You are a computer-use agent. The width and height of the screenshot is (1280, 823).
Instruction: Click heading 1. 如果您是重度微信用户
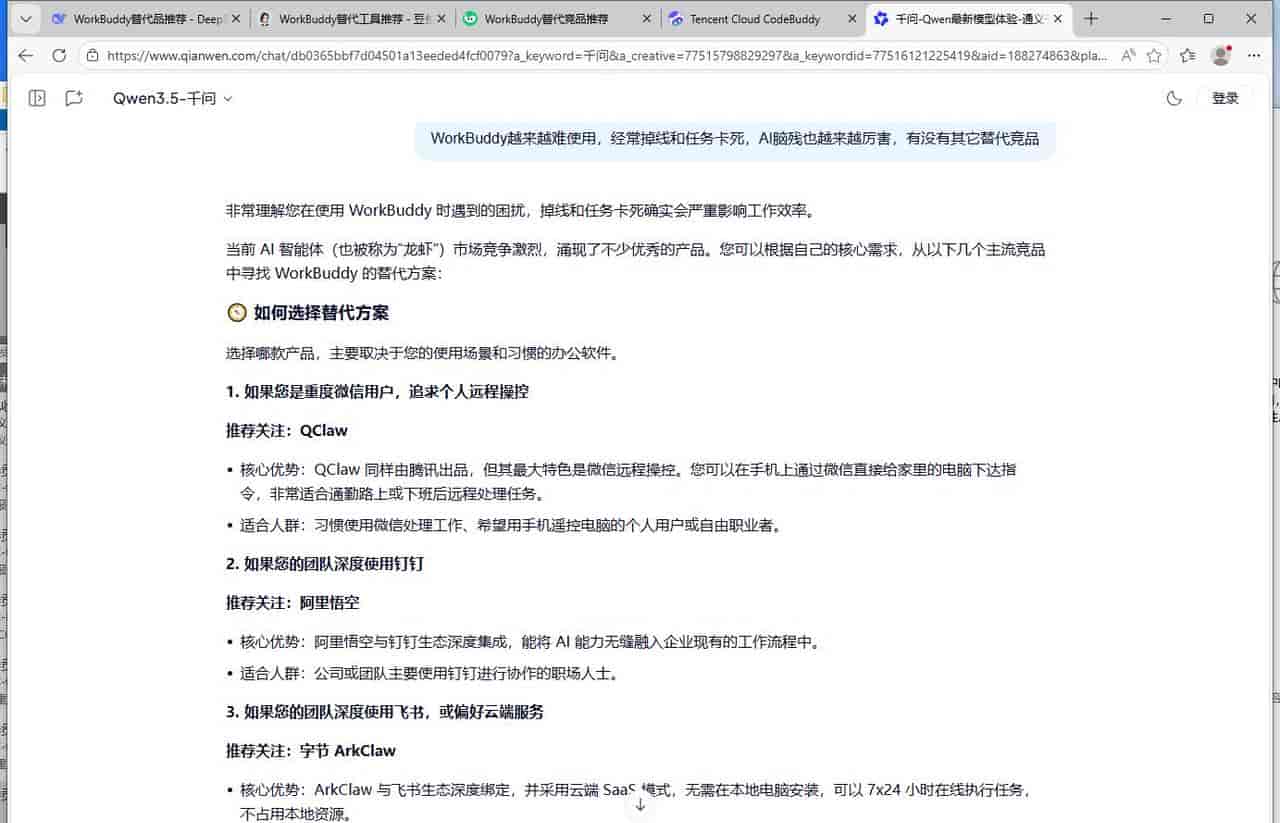click(377, 392)
